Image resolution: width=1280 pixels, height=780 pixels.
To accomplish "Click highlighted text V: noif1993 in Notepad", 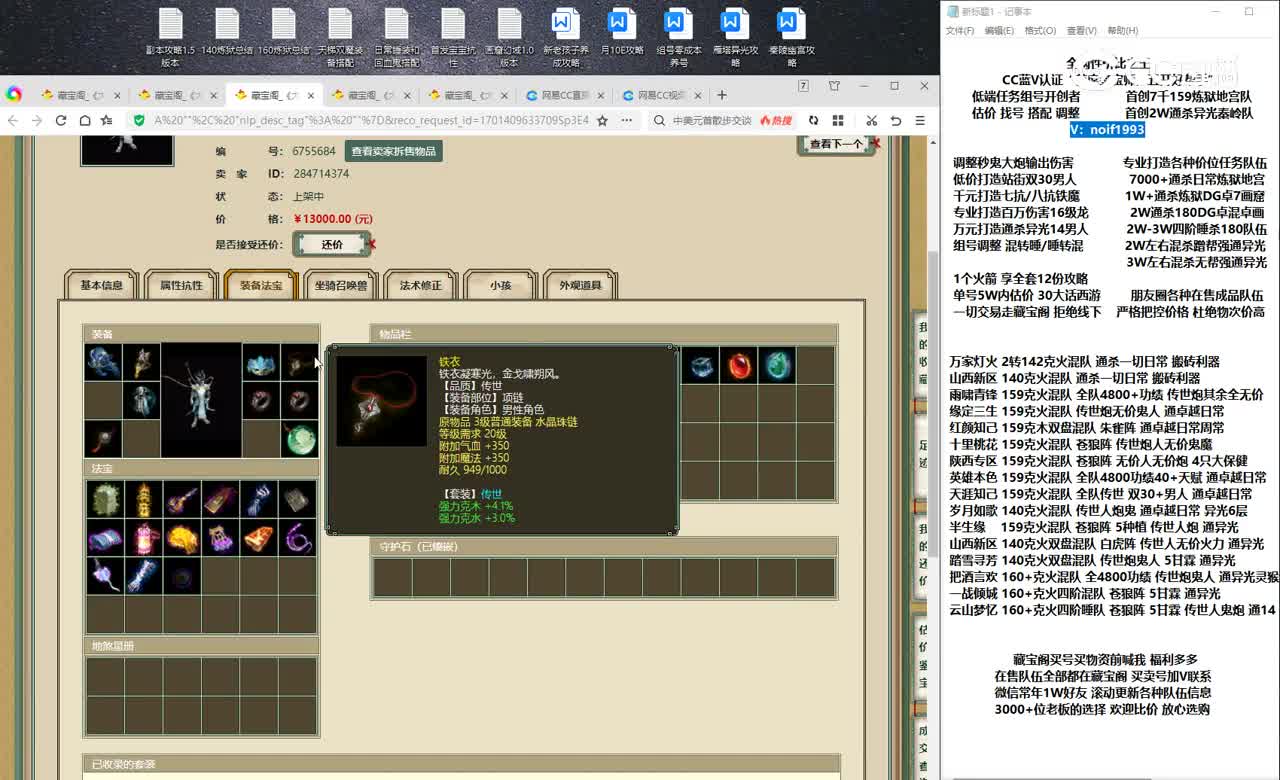I will [x=1106, y=129].
